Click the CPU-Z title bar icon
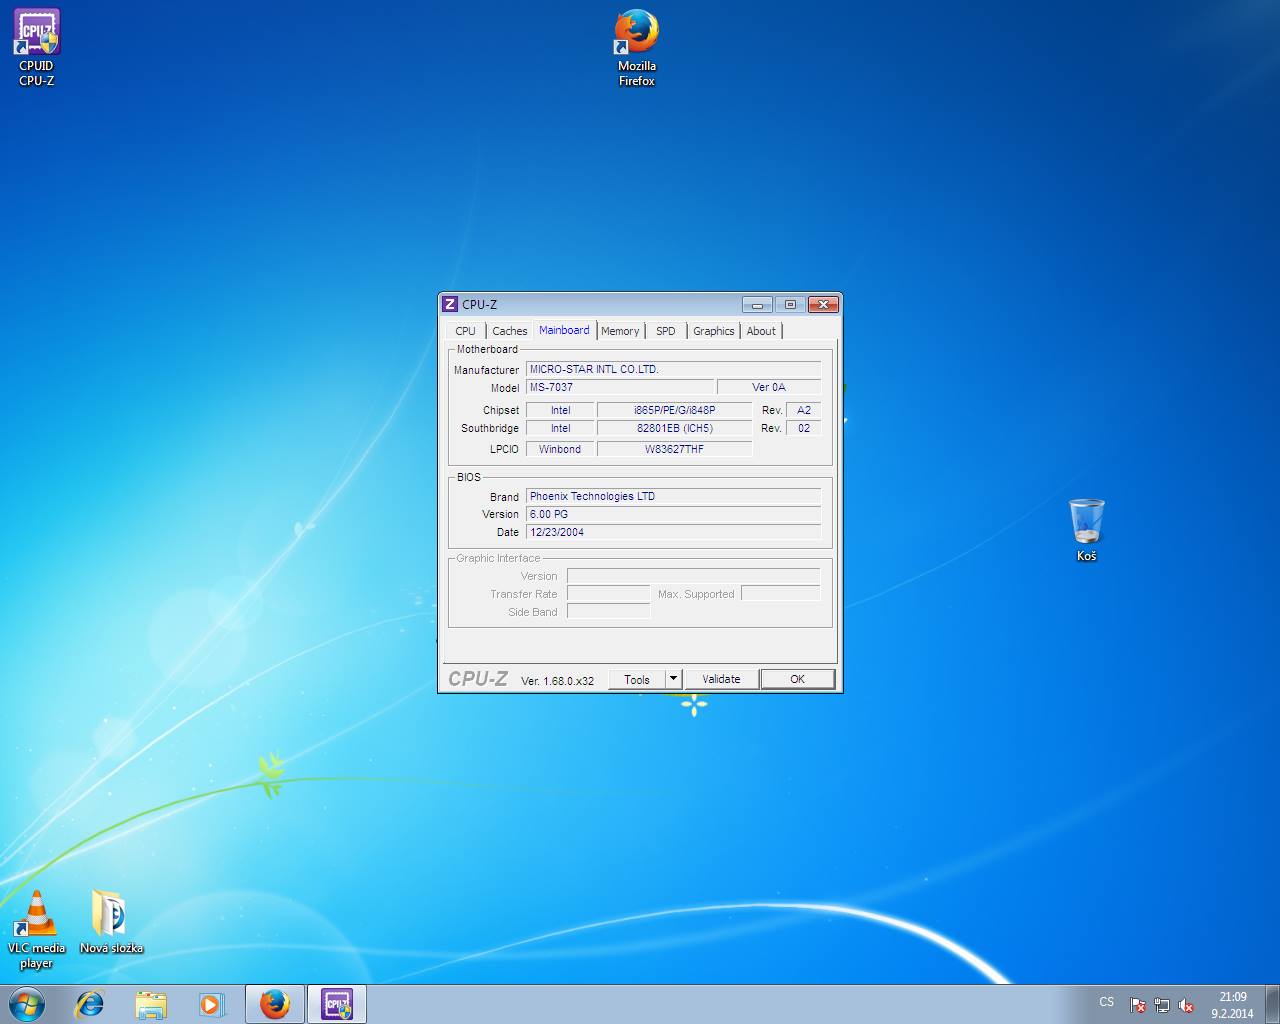The height and width of the screenshot is (1024, 1280). pyautogui.click(x=450, y=304)
